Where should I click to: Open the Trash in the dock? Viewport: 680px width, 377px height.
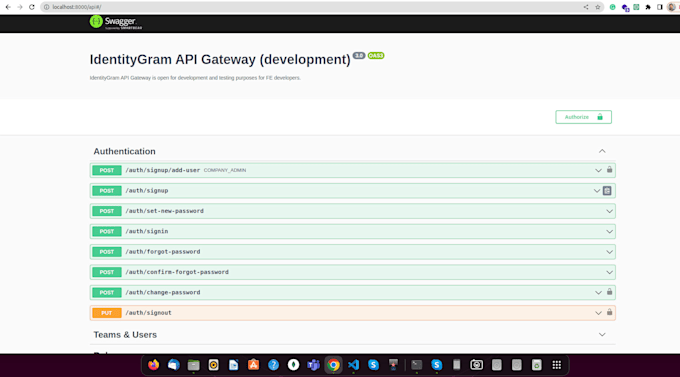coord(536,365)
